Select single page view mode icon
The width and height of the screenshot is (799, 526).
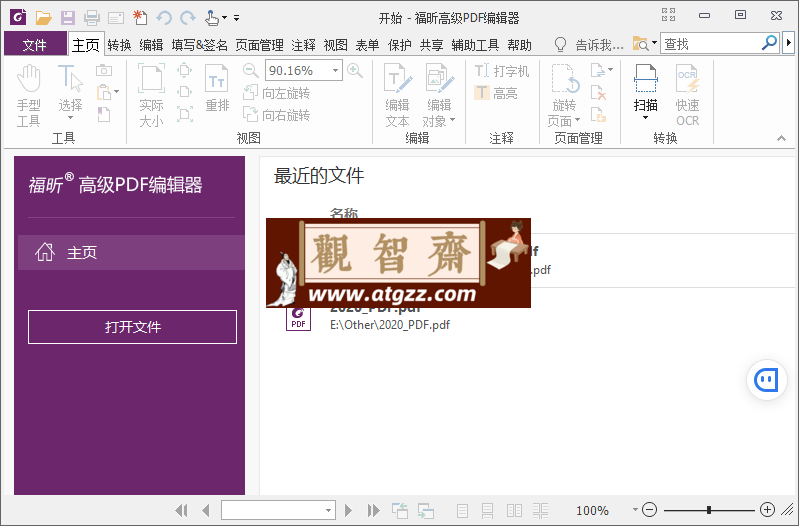tap(462, 510)
